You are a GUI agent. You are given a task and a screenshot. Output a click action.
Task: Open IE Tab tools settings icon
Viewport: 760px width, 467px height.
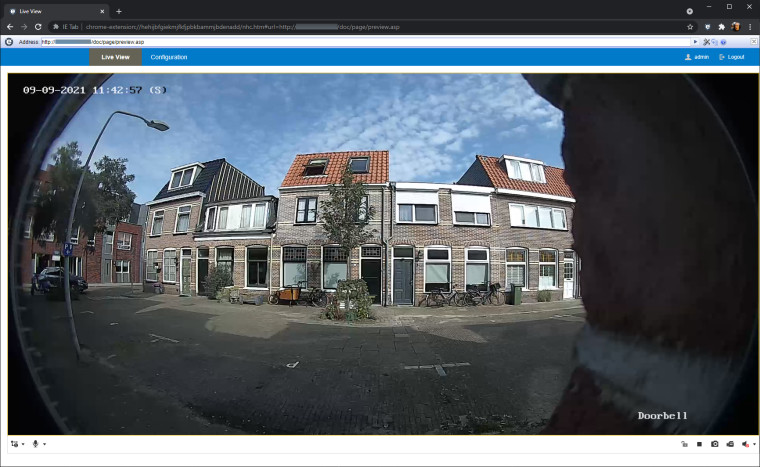(x=706, y=42)
